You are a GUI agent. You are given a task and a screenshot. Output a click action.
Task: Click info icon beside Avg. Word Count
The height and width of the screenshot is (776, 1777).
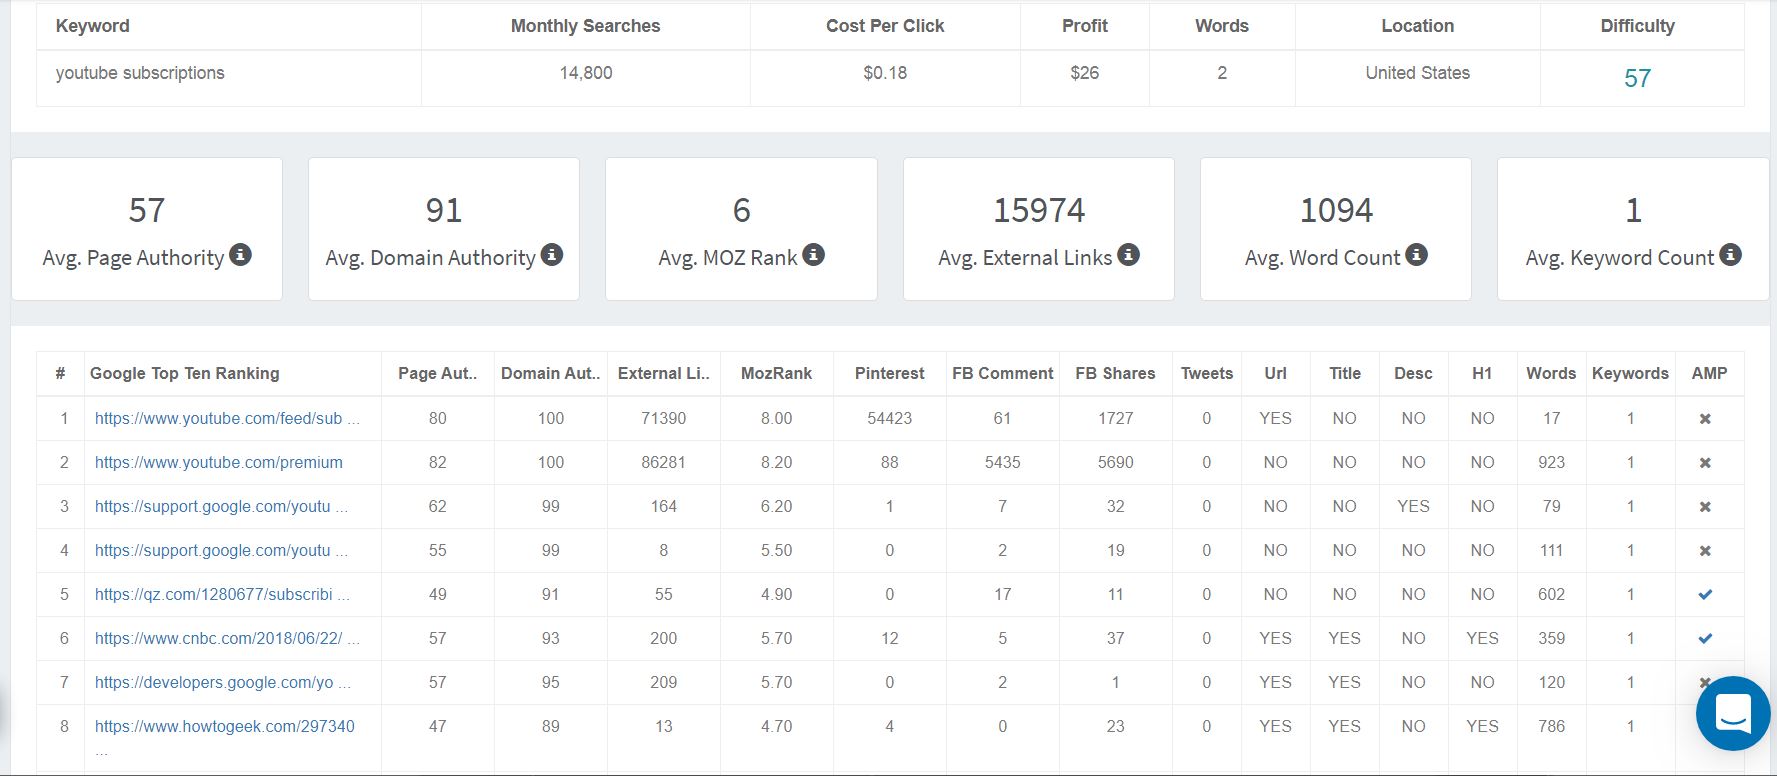(1416, 255)
